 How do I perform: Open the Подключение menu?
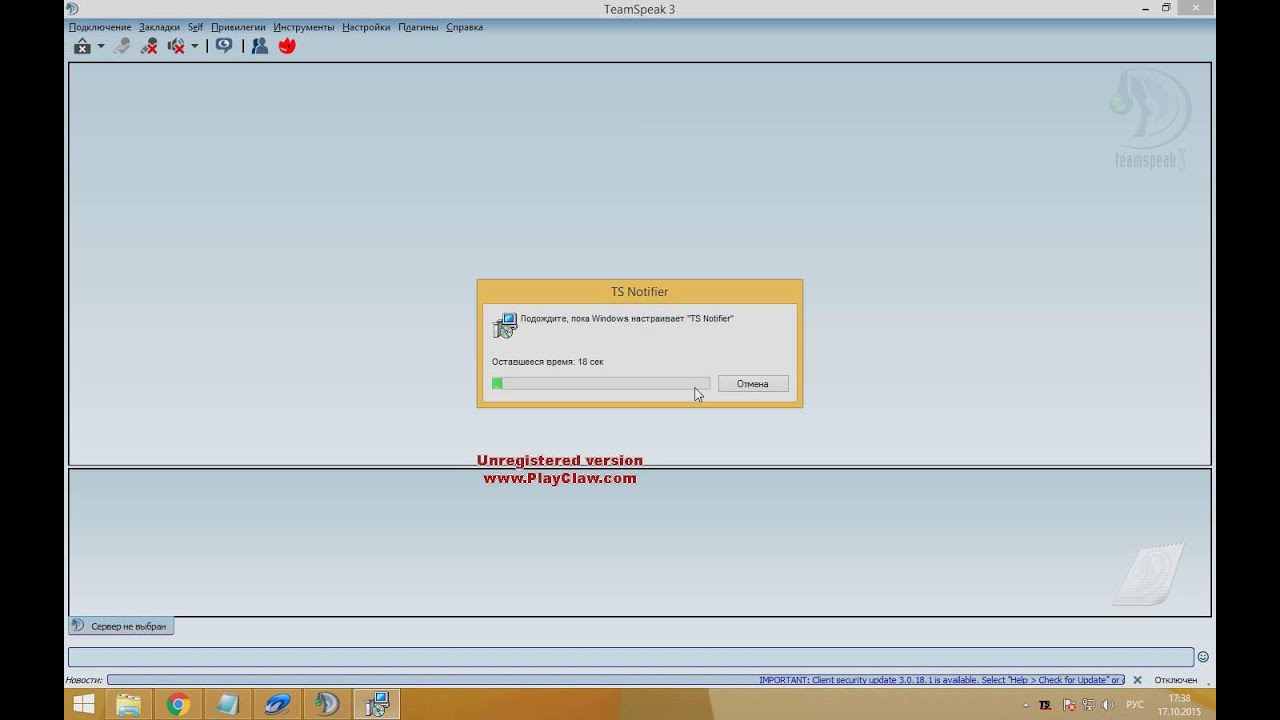click(100, 27)
